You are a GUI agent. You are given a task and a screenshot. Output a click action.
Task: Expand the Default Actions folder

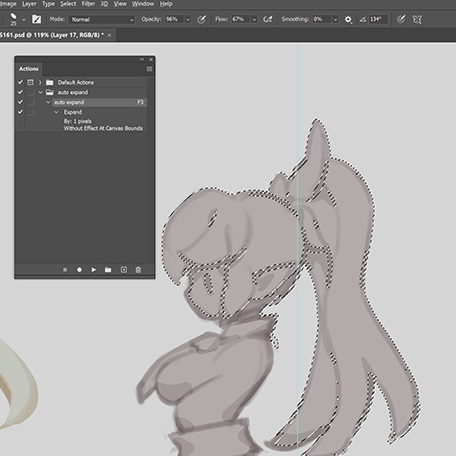[x=40, y=82]
